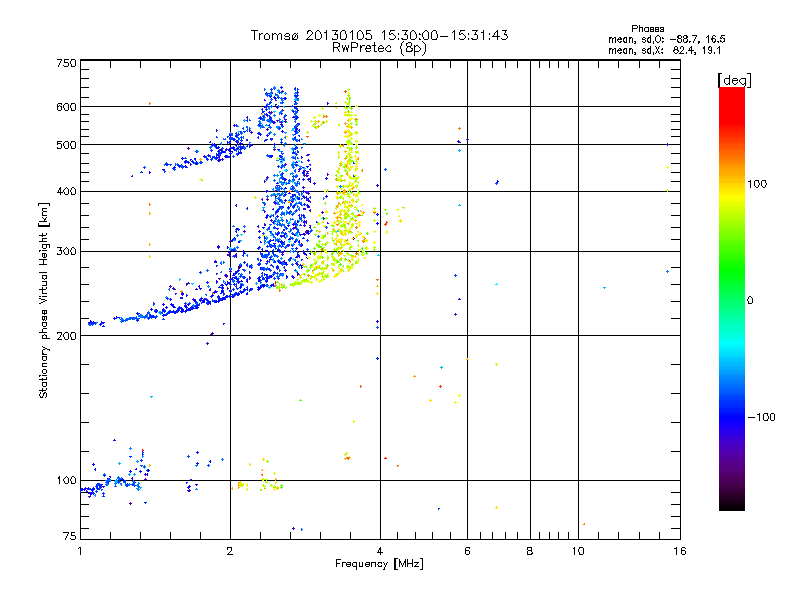Click the y-axis tick label '750'

click(x=67, y=63)
